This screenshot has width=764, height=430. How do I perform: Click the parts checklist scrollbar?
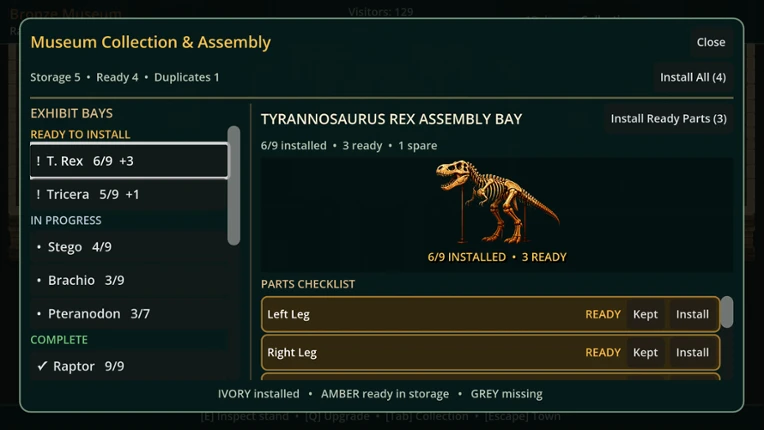click(x=727, y=312)
